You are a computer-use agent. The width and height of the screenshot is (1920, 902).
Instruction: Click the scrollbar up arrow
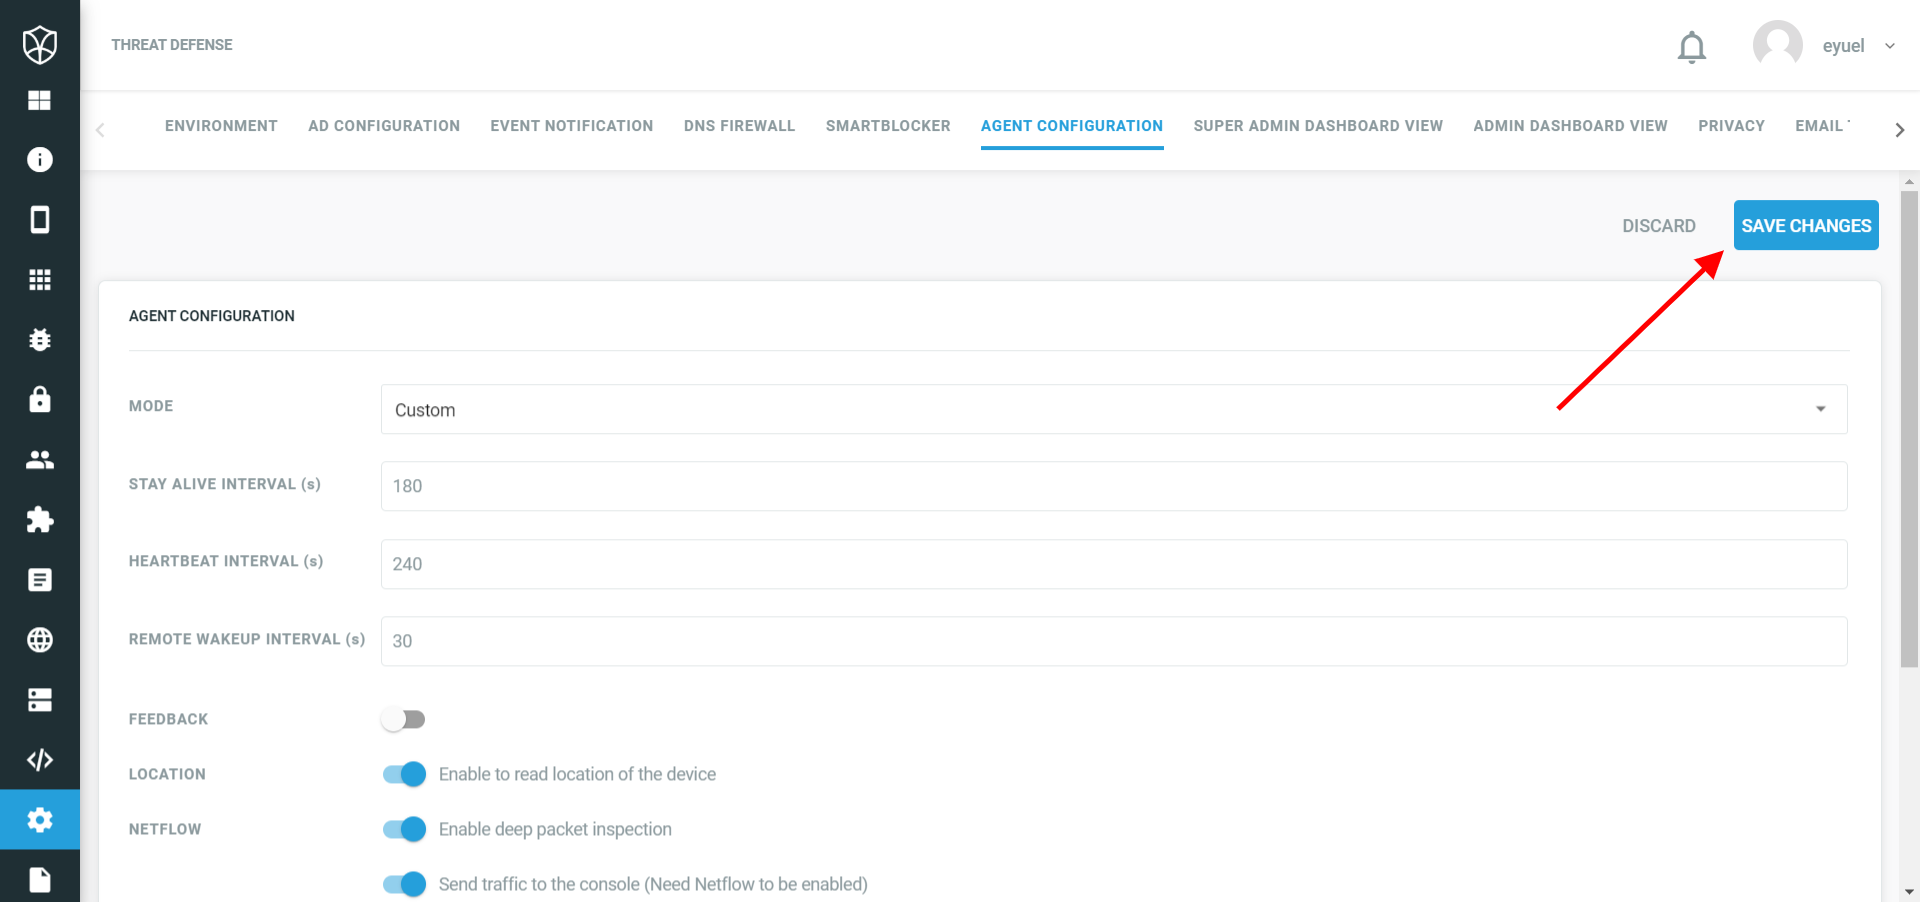[1909, 182]
